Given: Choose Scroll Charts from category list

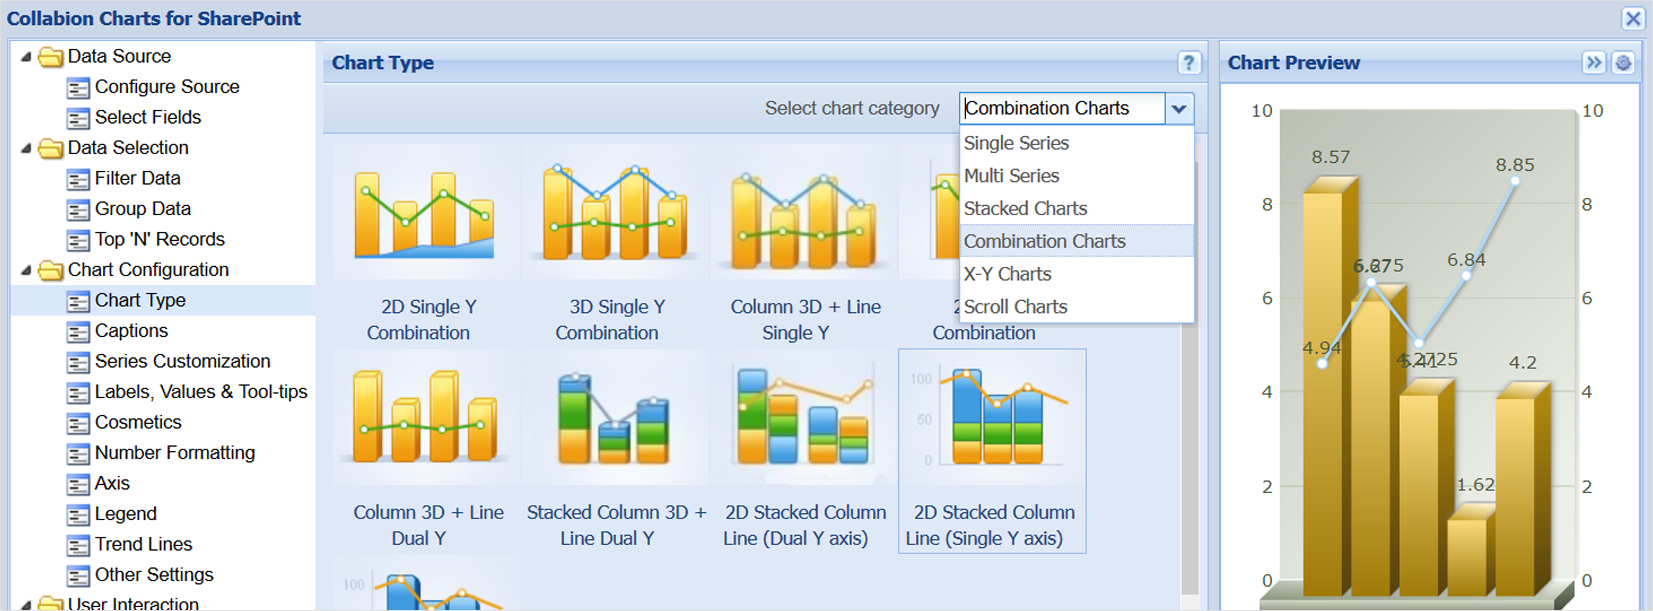Looking at the screenshot, I should pyautogui.click(x=1077, y=307).
